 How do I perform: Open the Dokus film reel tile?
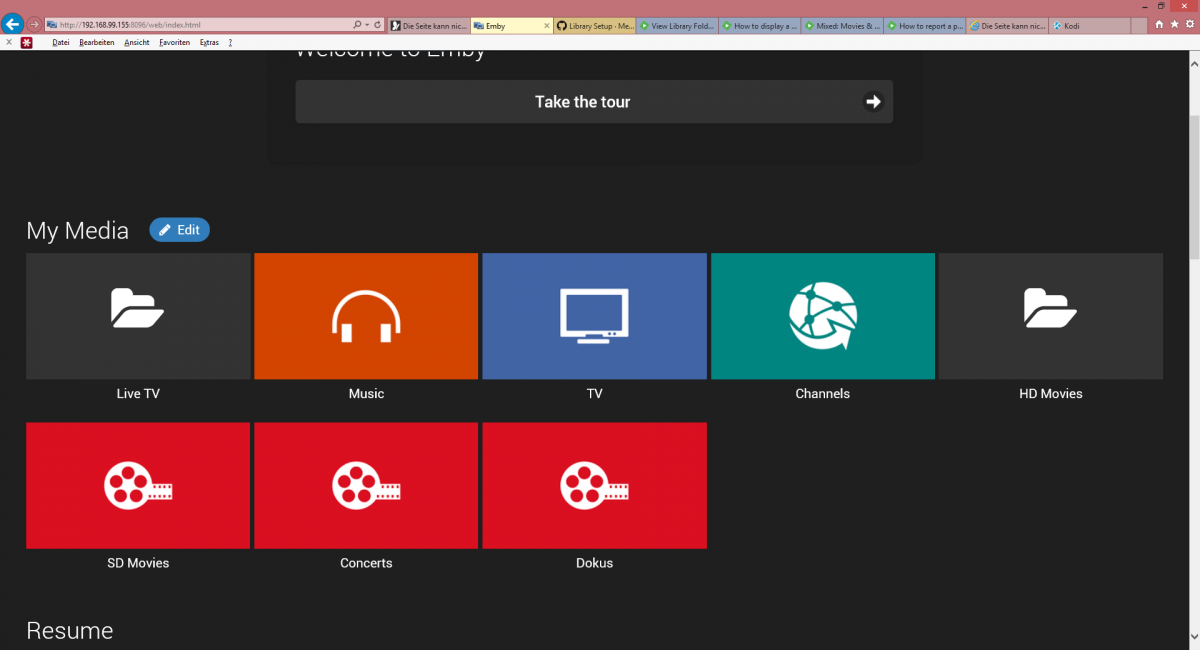(594, 486)
